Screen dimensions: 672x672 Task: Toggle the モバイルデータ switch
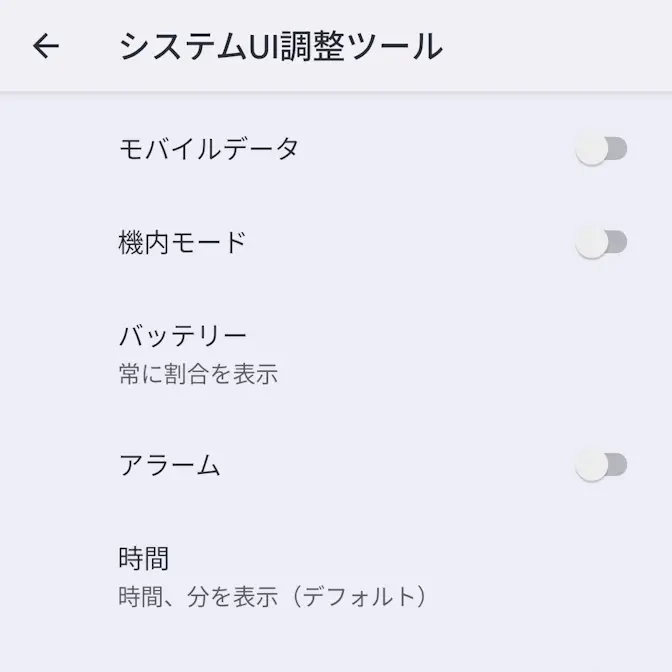pyautogui.click(x=601, y=150)
